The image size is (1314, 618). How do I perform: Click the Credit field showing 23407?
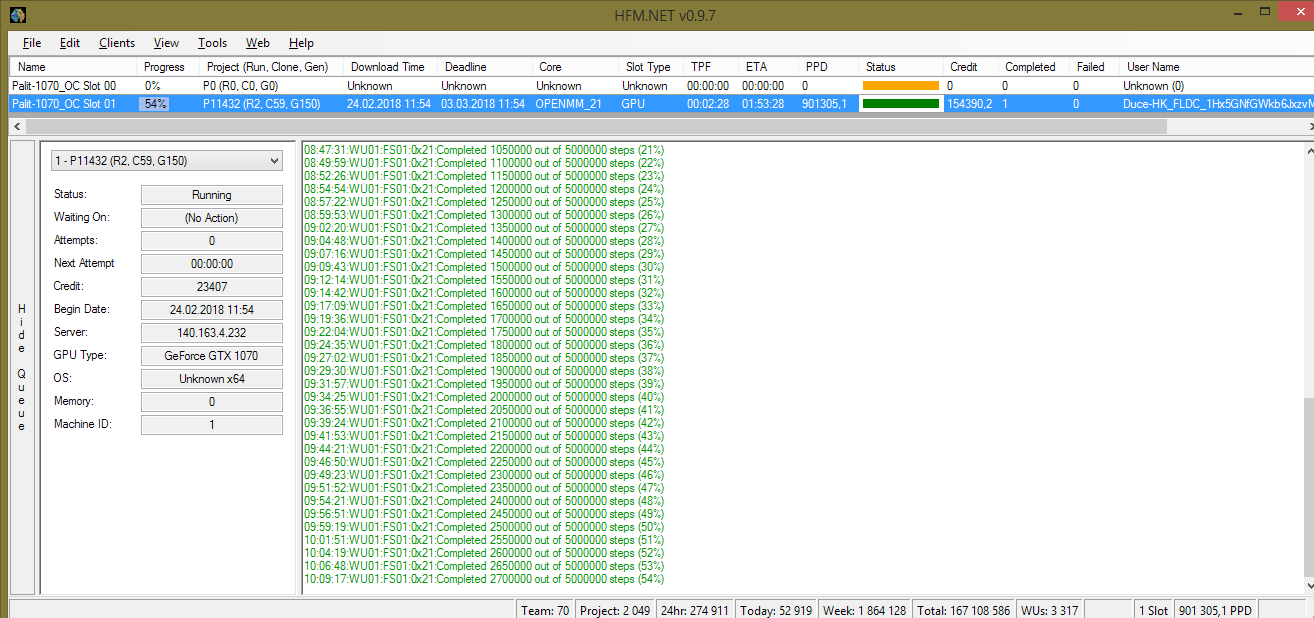211,287
